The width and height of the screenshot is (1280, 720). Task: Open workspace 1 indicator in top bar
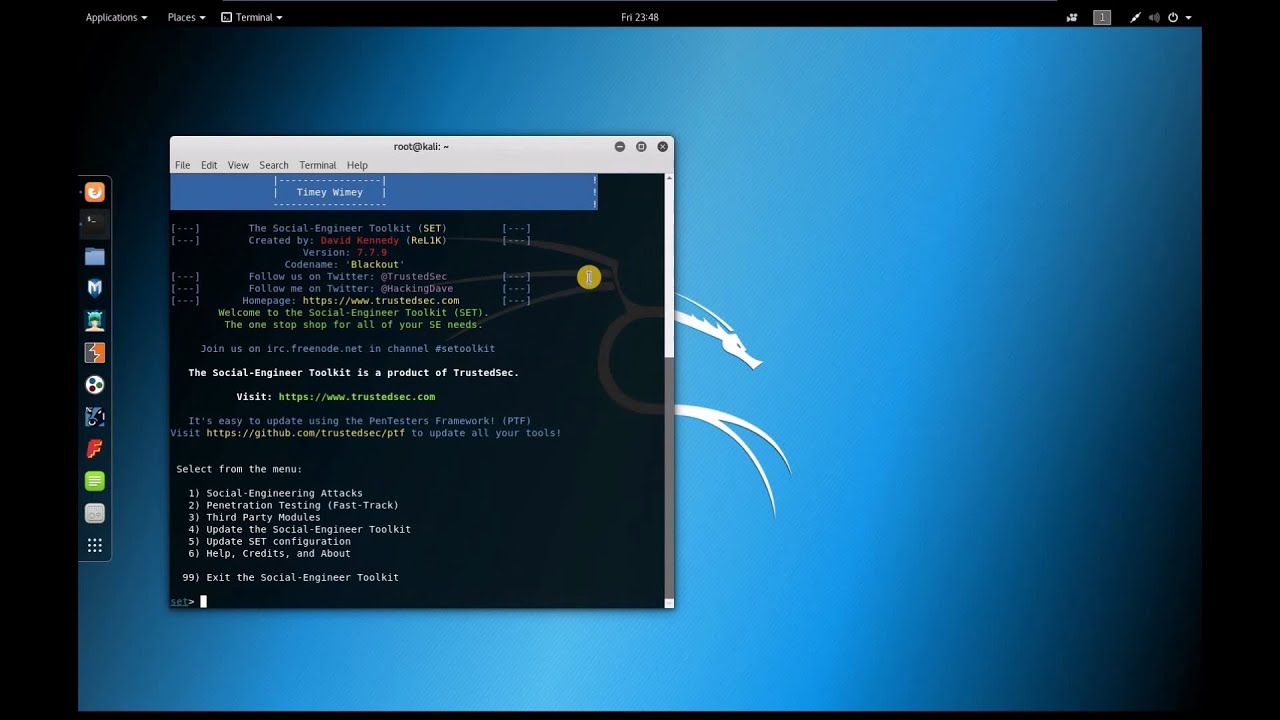tap(1102, 17)
